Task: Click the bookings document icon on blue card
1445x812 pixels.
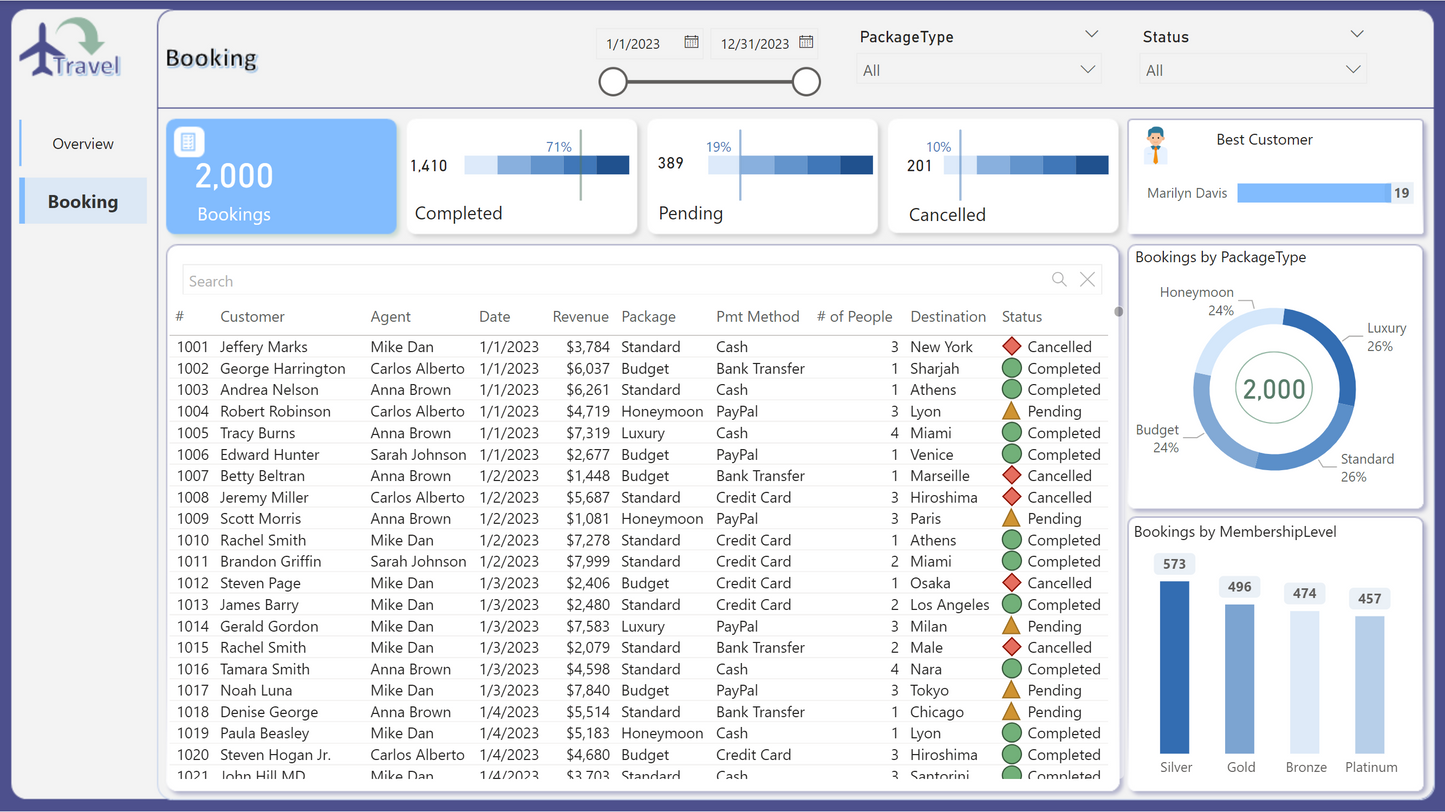Action: click(189, 142)
